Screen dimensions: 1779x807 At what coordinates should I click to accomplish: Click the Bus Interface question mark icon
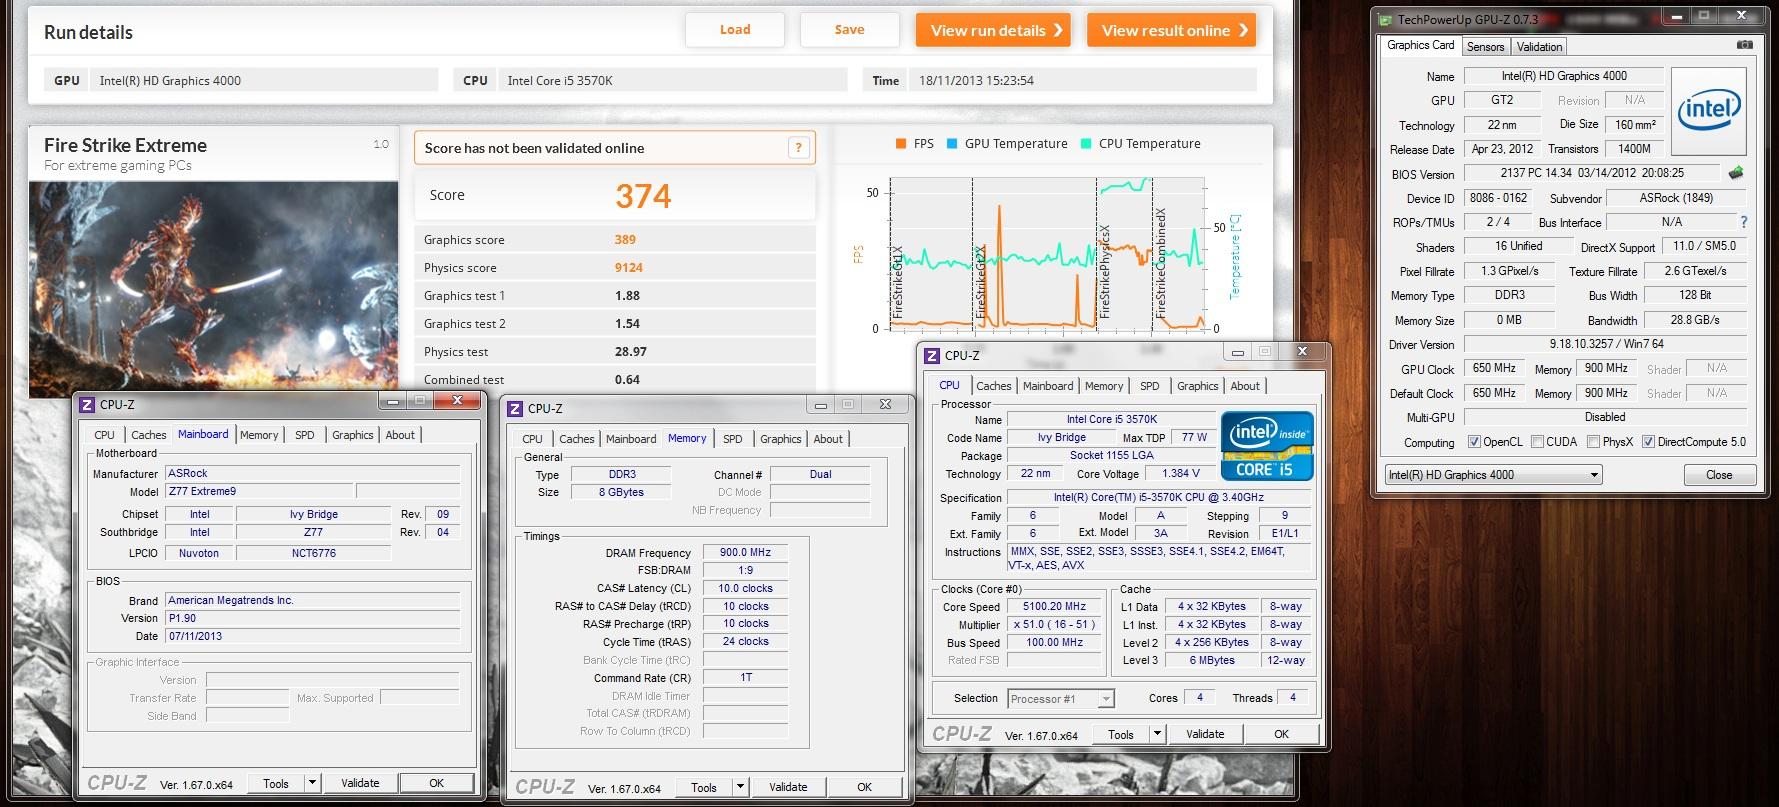pos(1744,222)
